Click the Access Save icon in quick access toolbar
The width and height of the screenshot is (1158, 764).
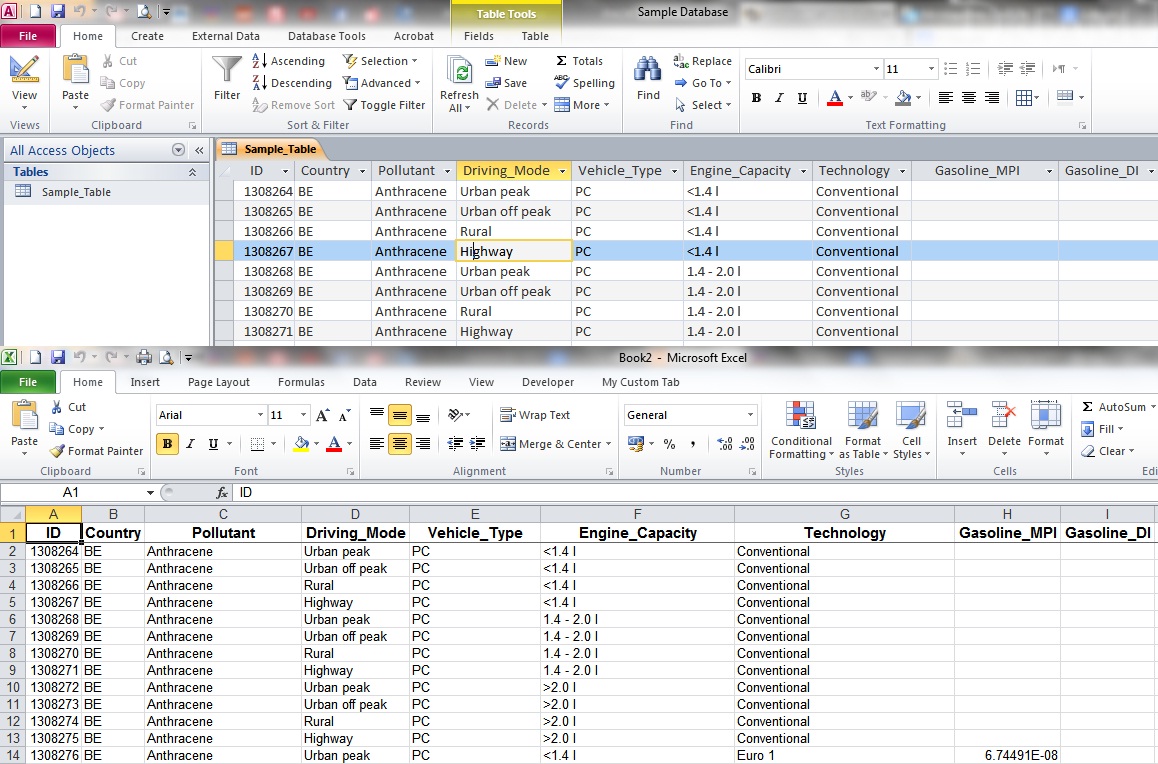(x=58, y=11)
